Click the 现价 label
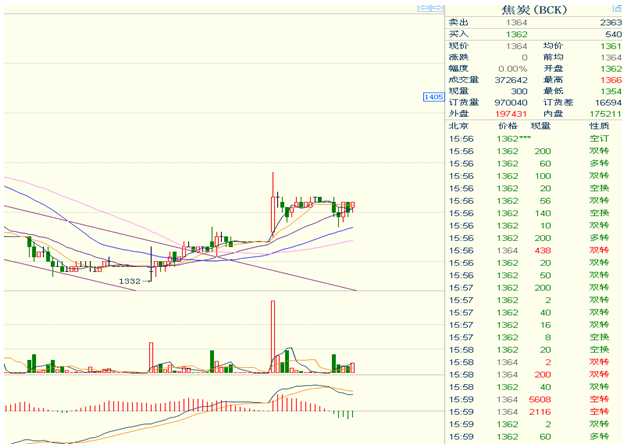The image size is (622, 445). point(459,46)
